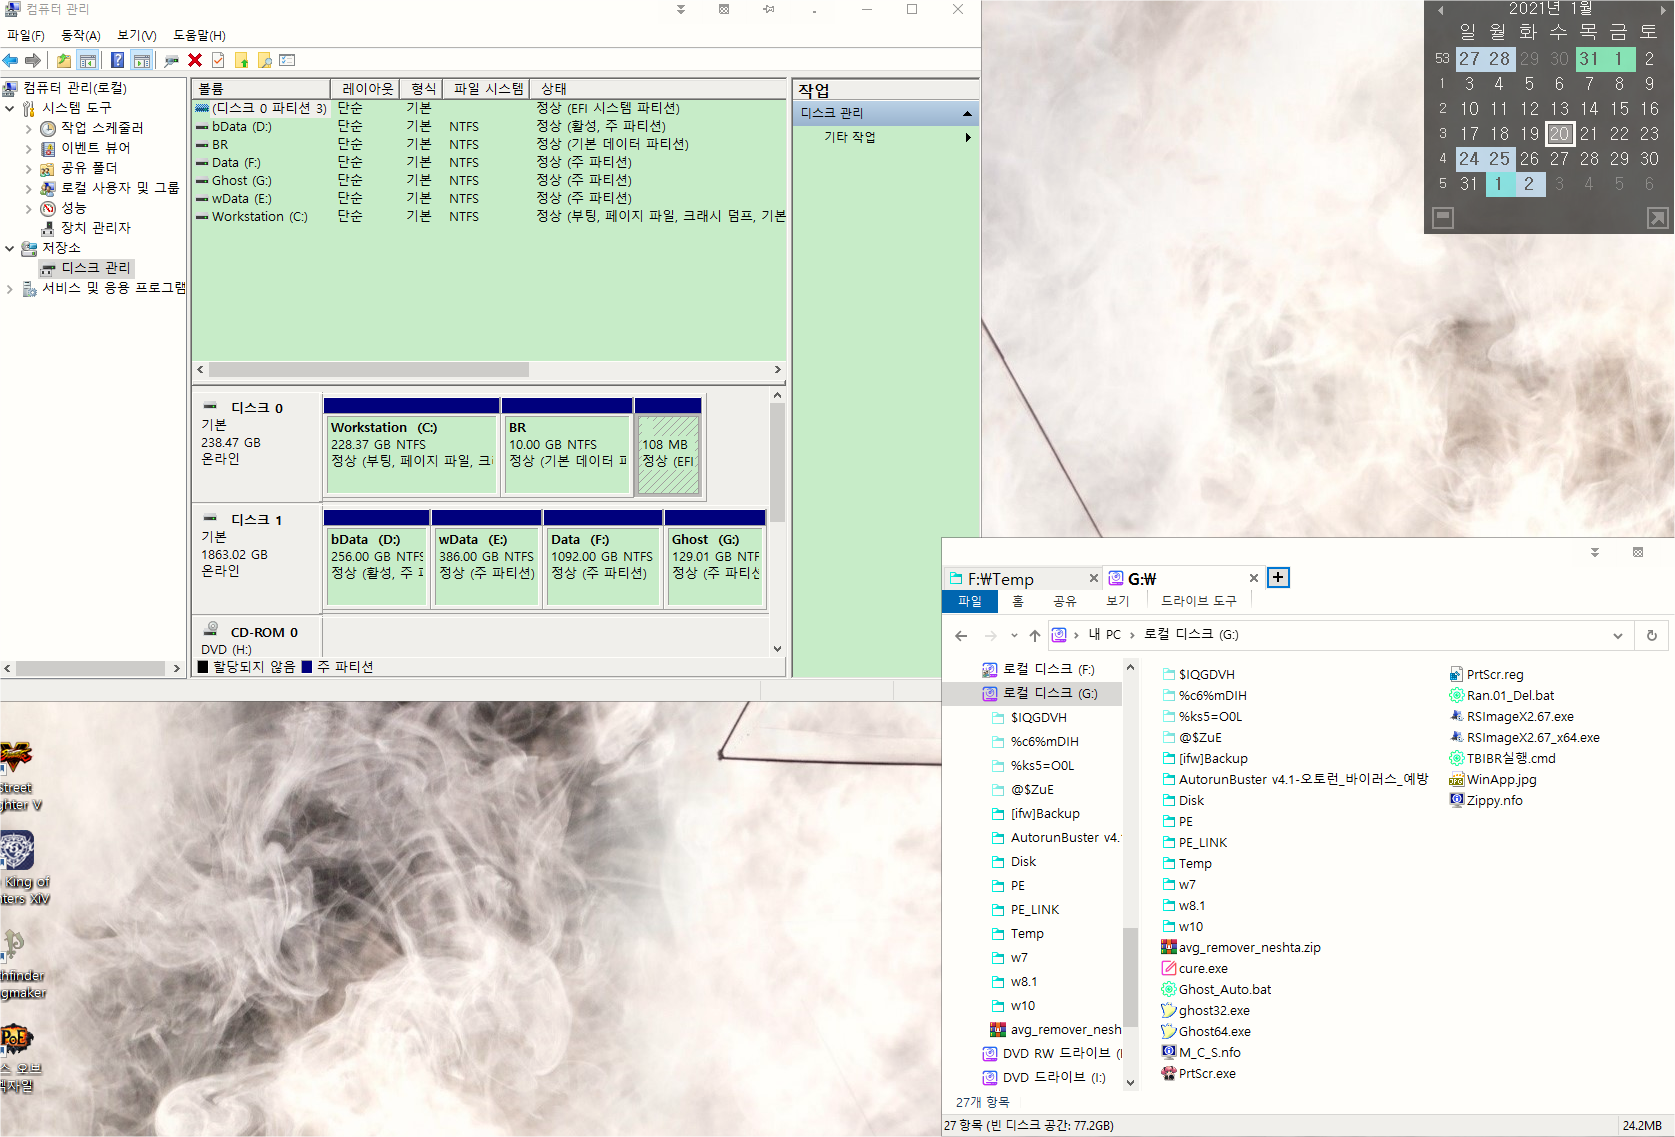Open the 도움말(H) menu
This screenshot has width=1675, height=1137.
point(199,35)
